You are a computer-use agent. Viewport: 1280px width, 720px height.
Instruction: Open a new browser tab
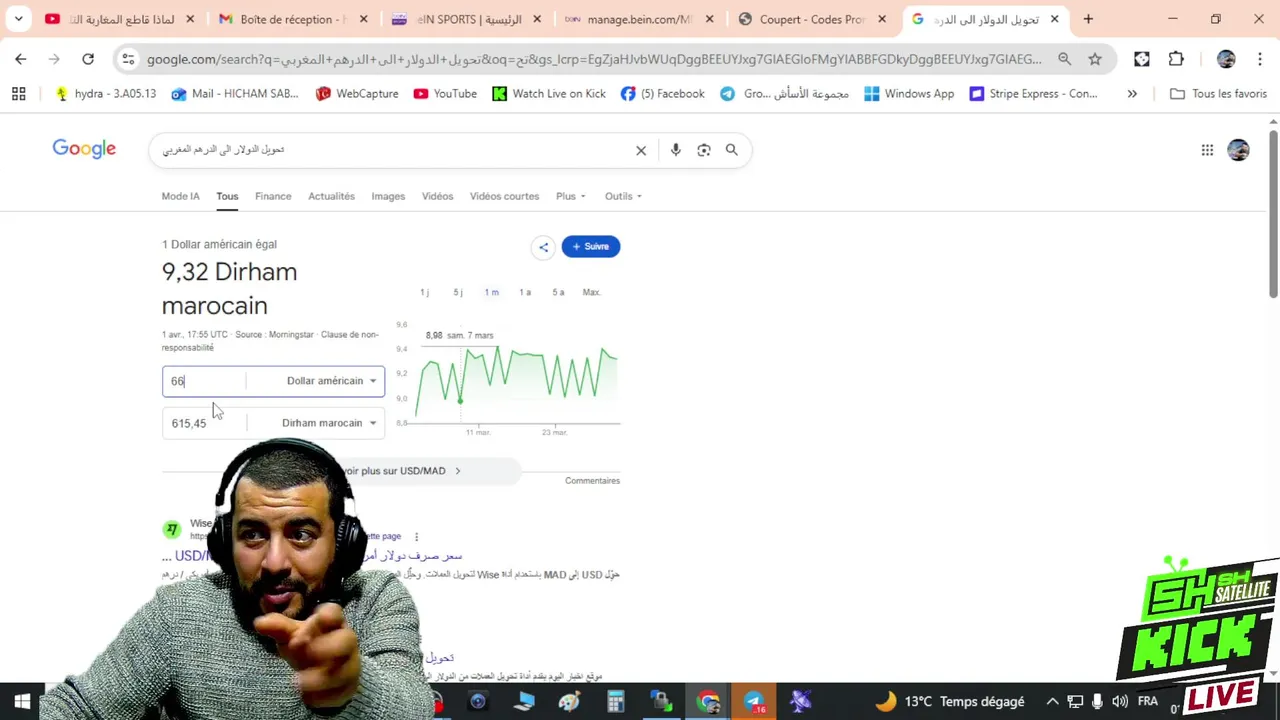(1088, 19)
